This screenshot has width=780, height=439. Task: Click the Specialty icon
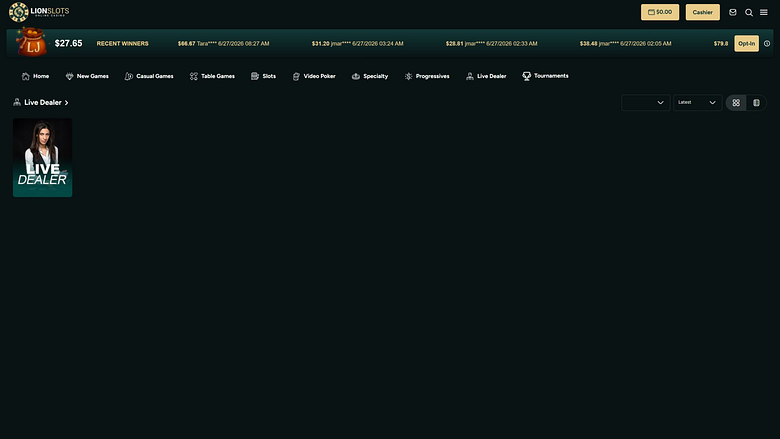point(356,76)
